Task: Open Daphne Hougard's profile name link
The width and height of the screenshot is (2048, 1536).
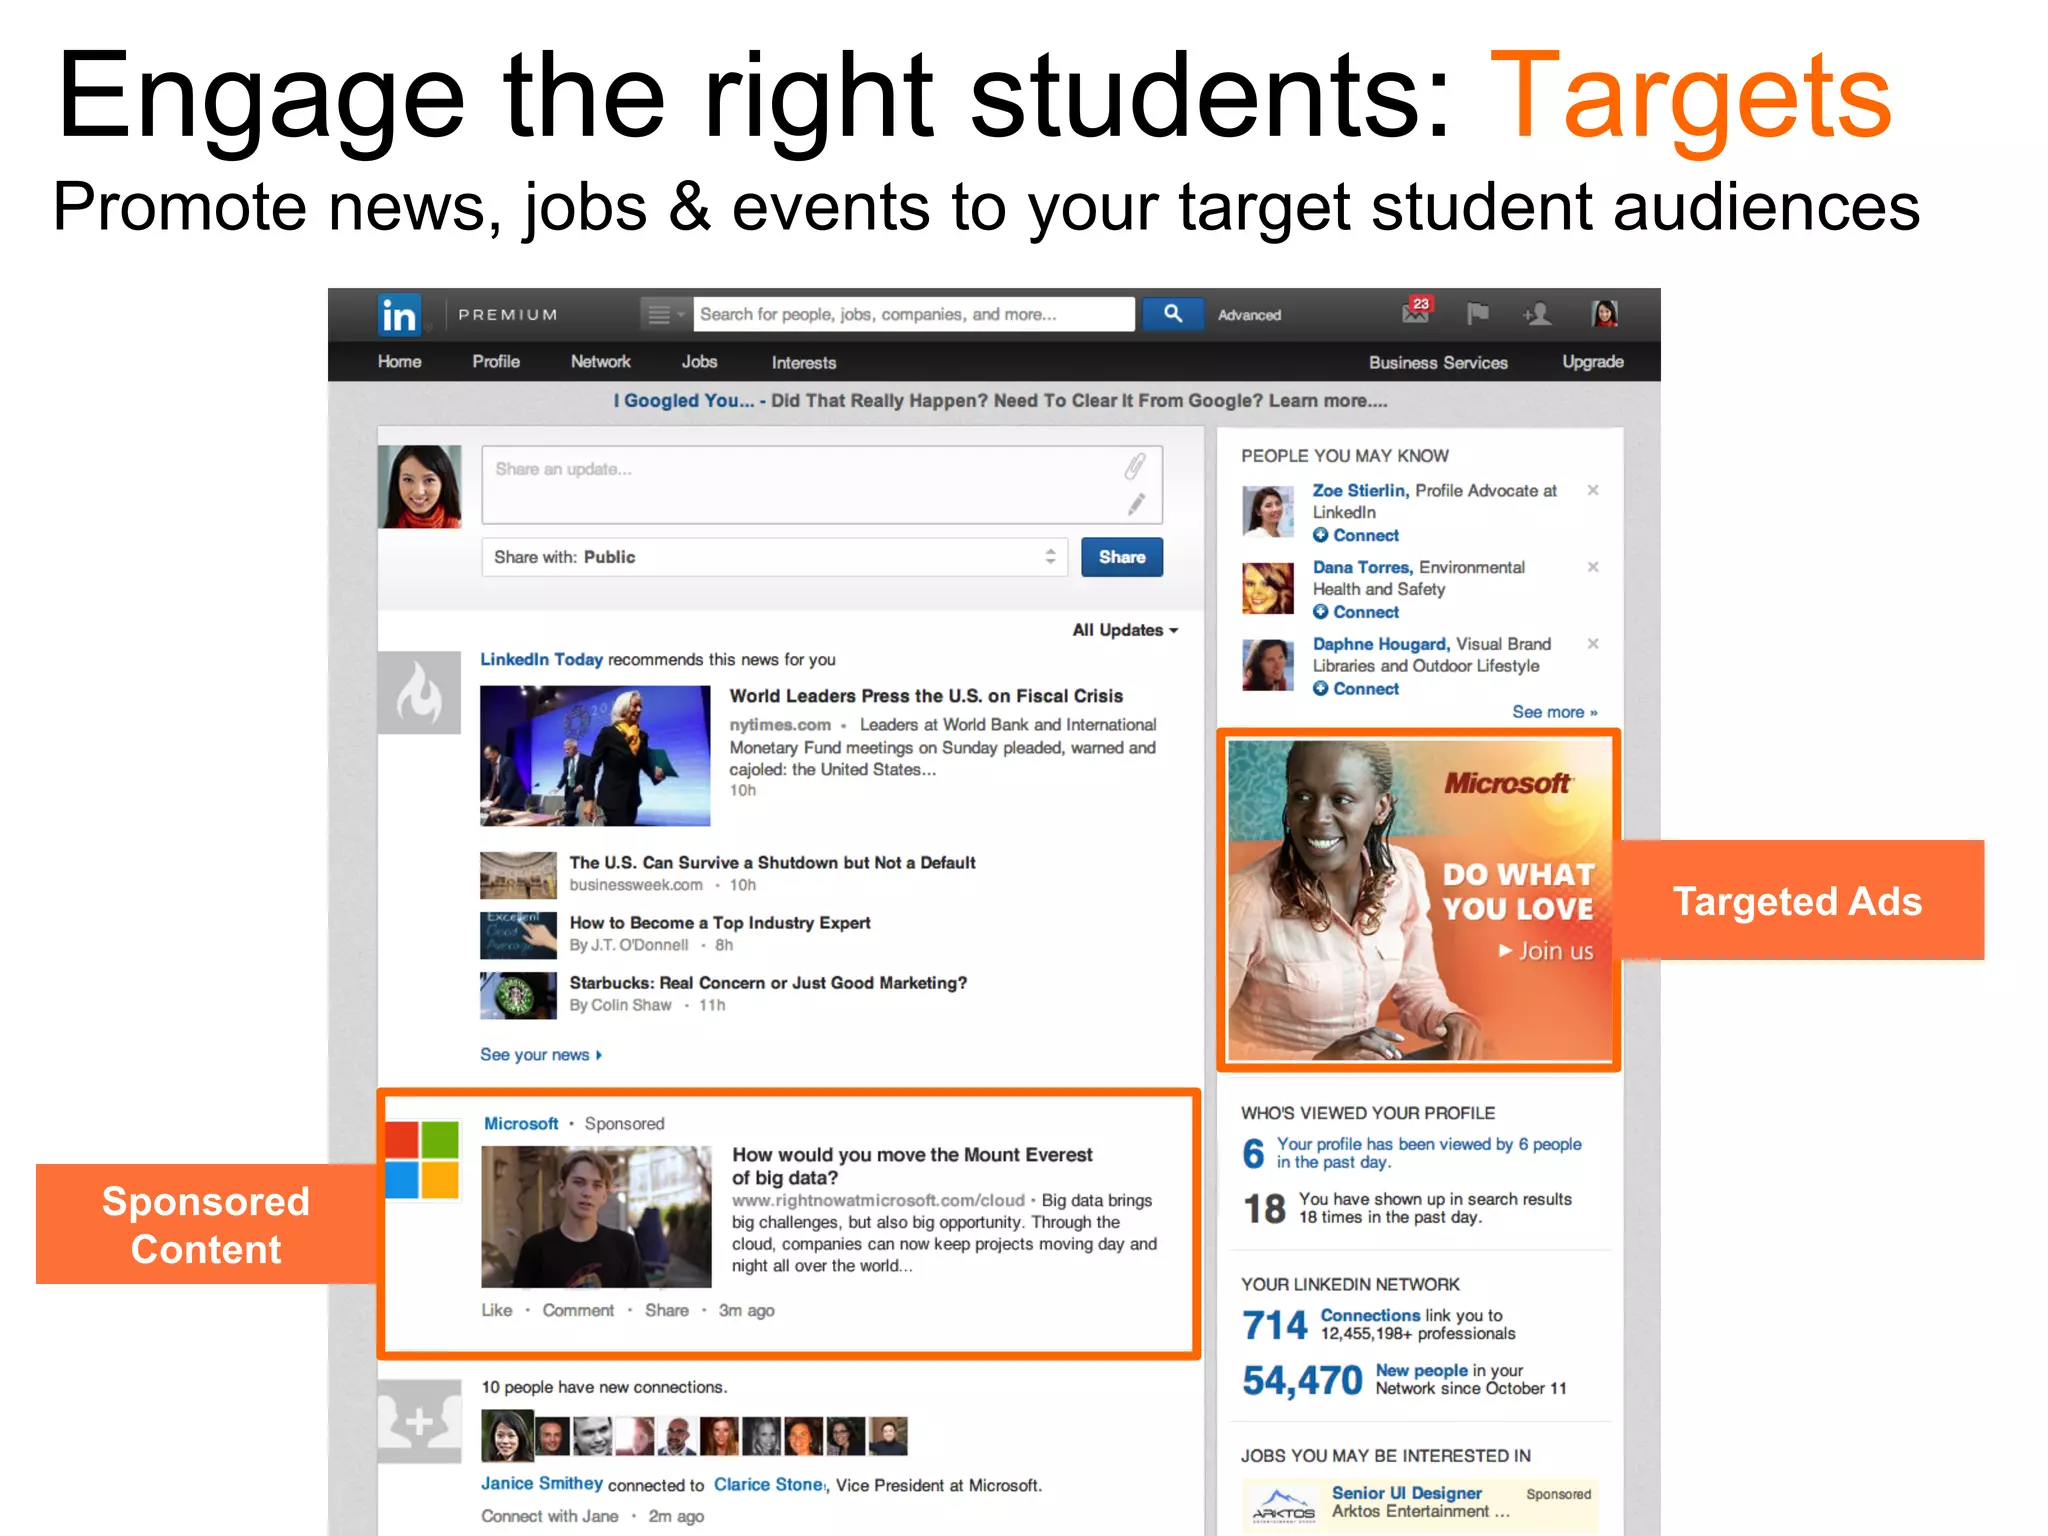Action: click(x=1381, y=645)
